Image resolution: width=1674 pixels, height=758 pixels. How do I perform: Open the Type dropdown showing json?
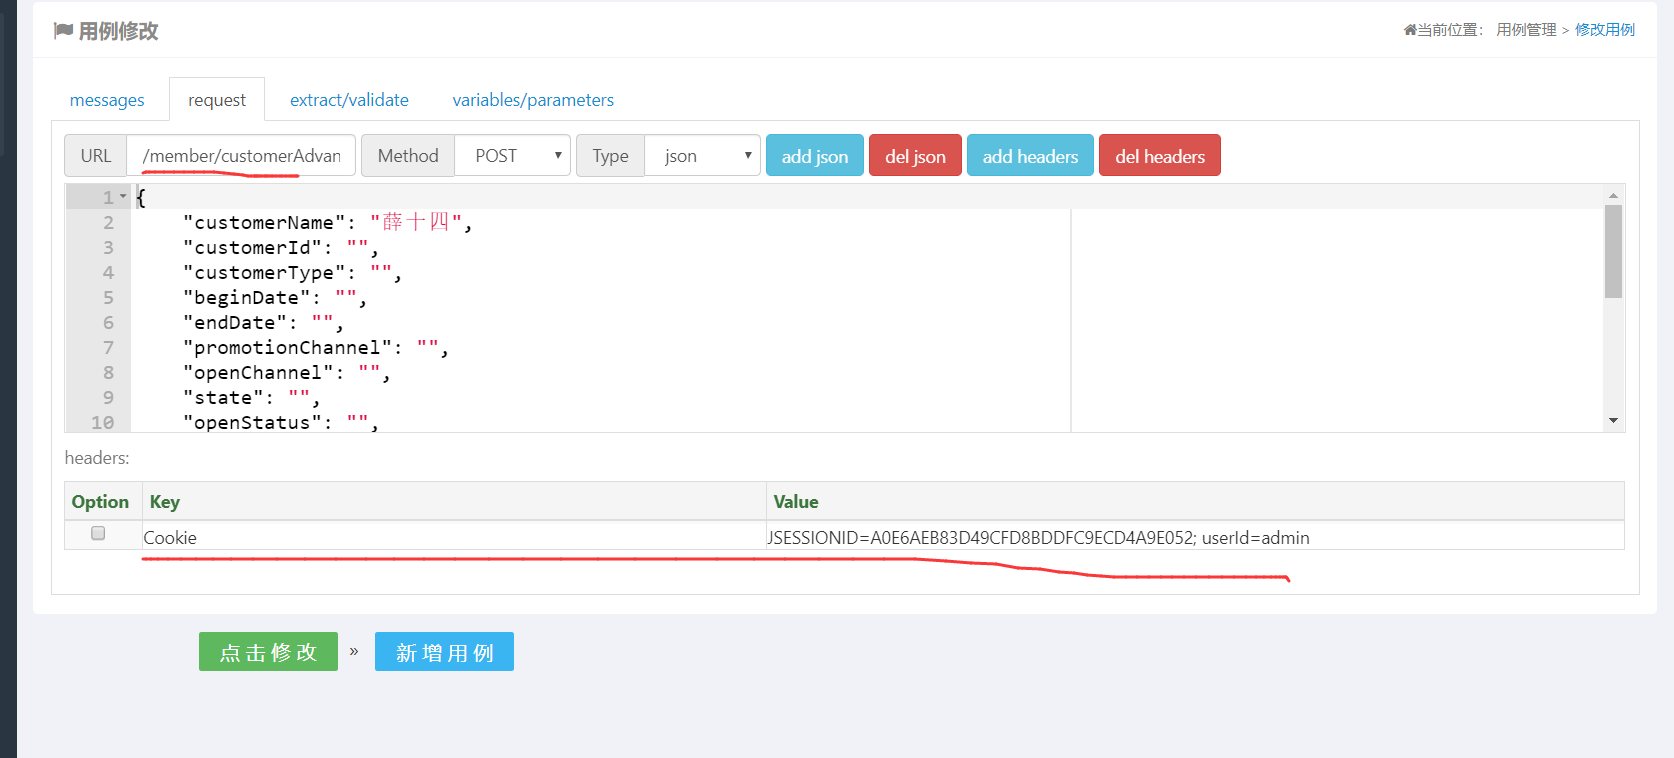tap(702, 155)
